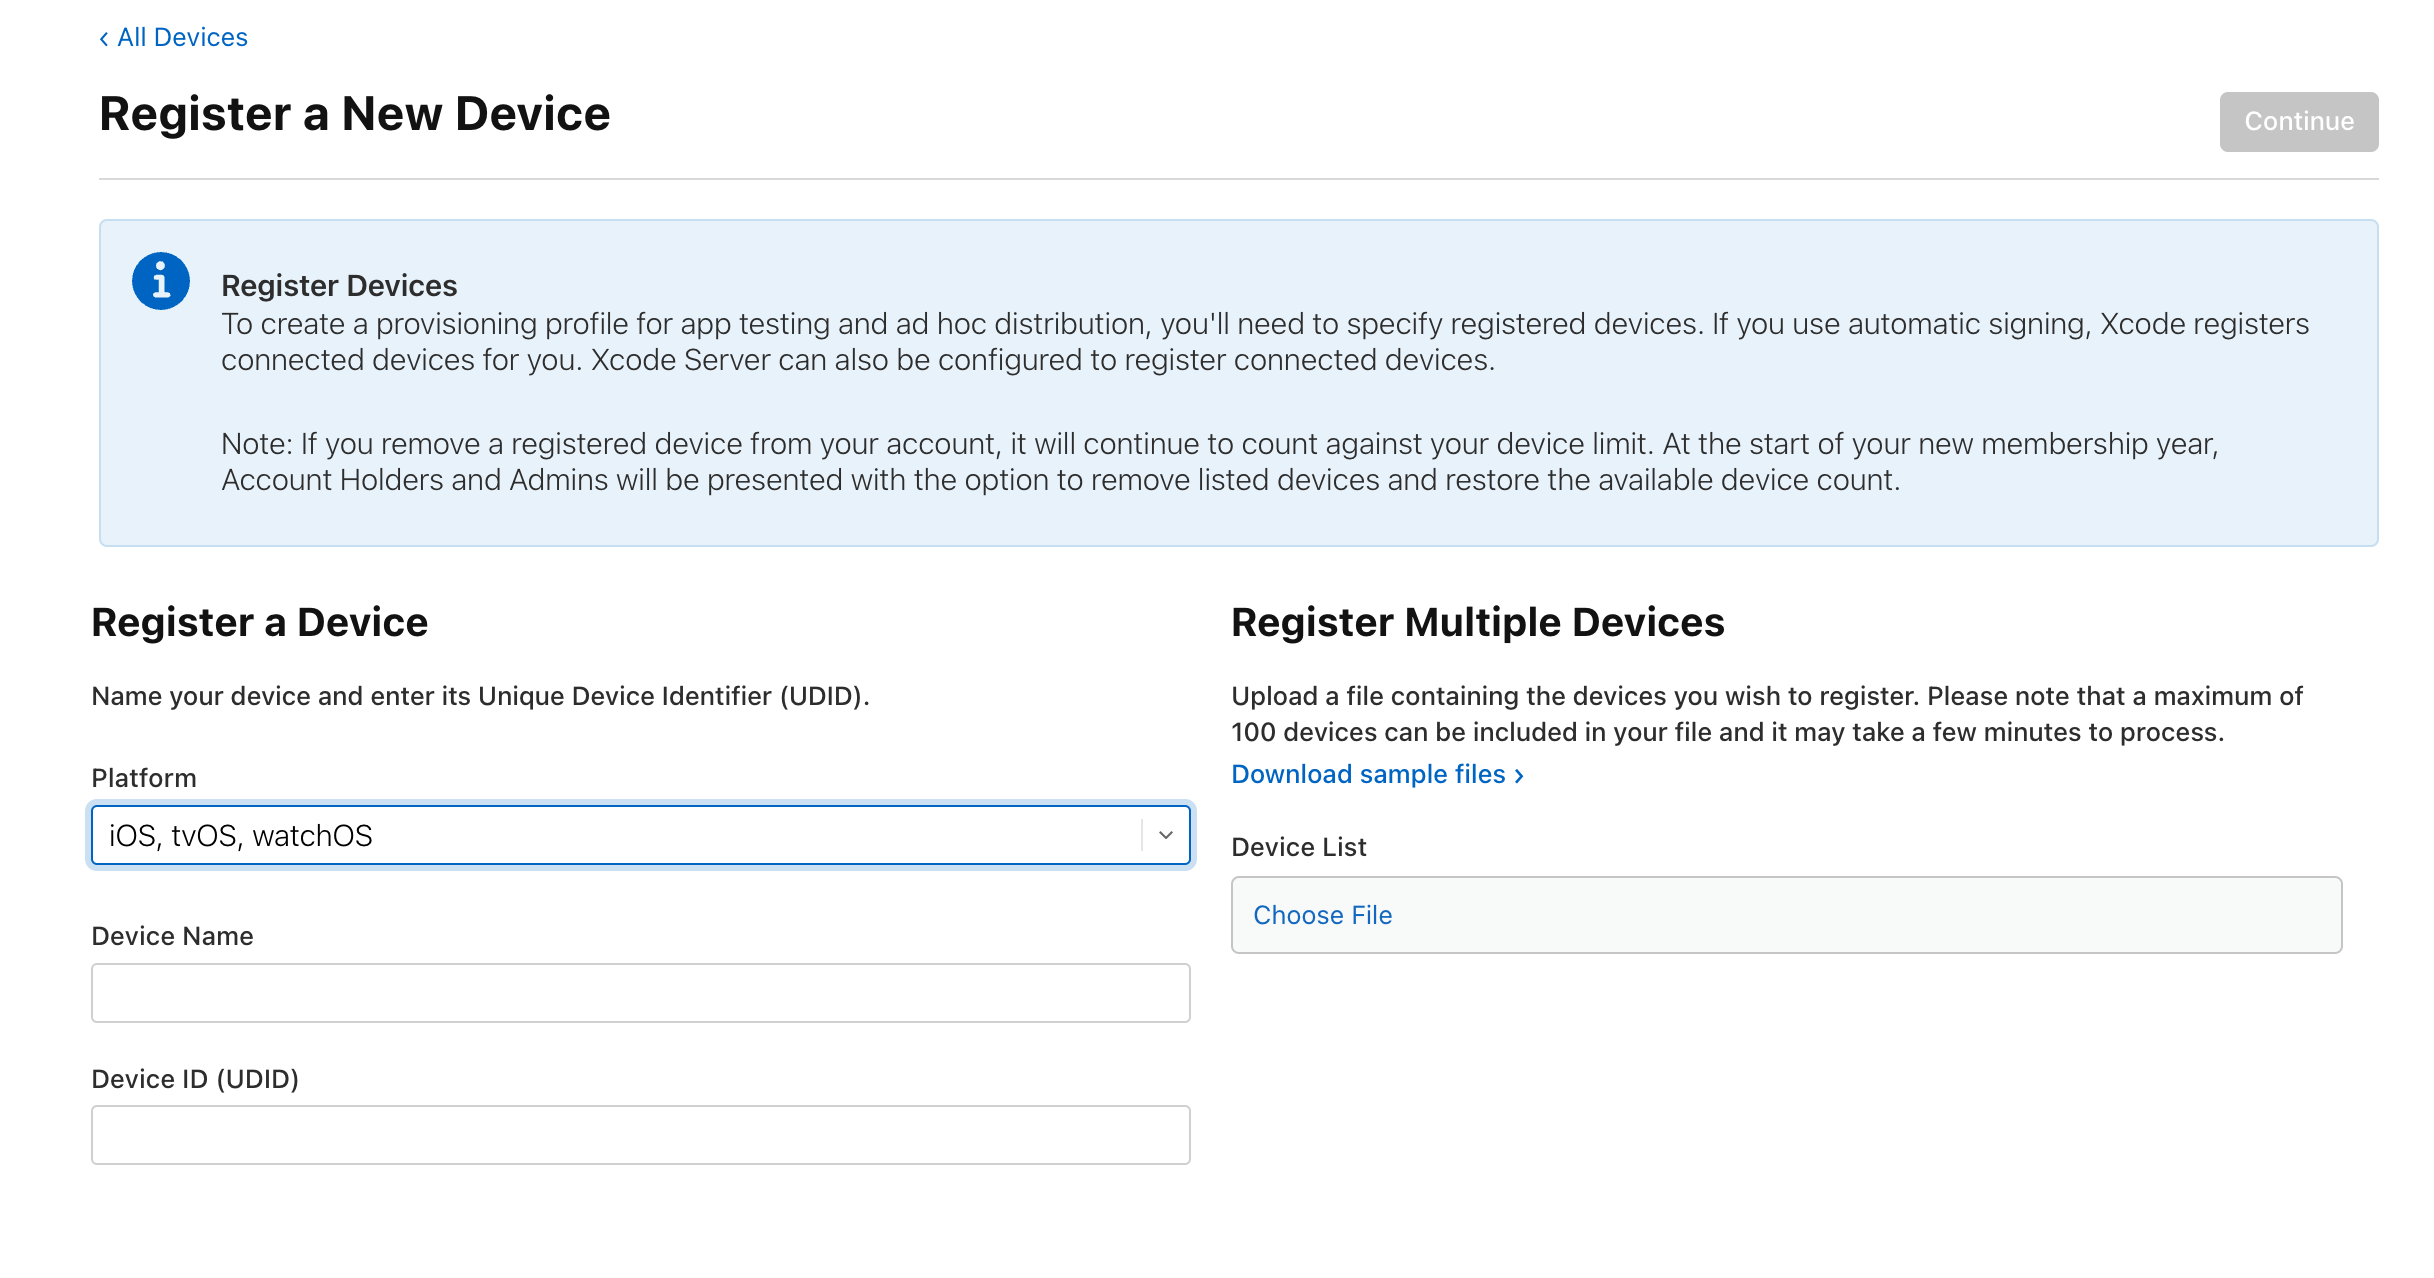Viewport: 2434px width, 1278px height.
Task: Go back to All Devices
Action: tap(181, 38)
